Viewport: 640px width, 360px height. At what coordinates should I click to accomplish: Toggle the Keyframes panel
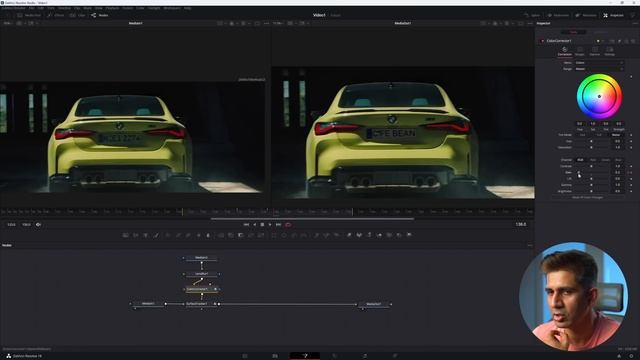click(558, 15)
